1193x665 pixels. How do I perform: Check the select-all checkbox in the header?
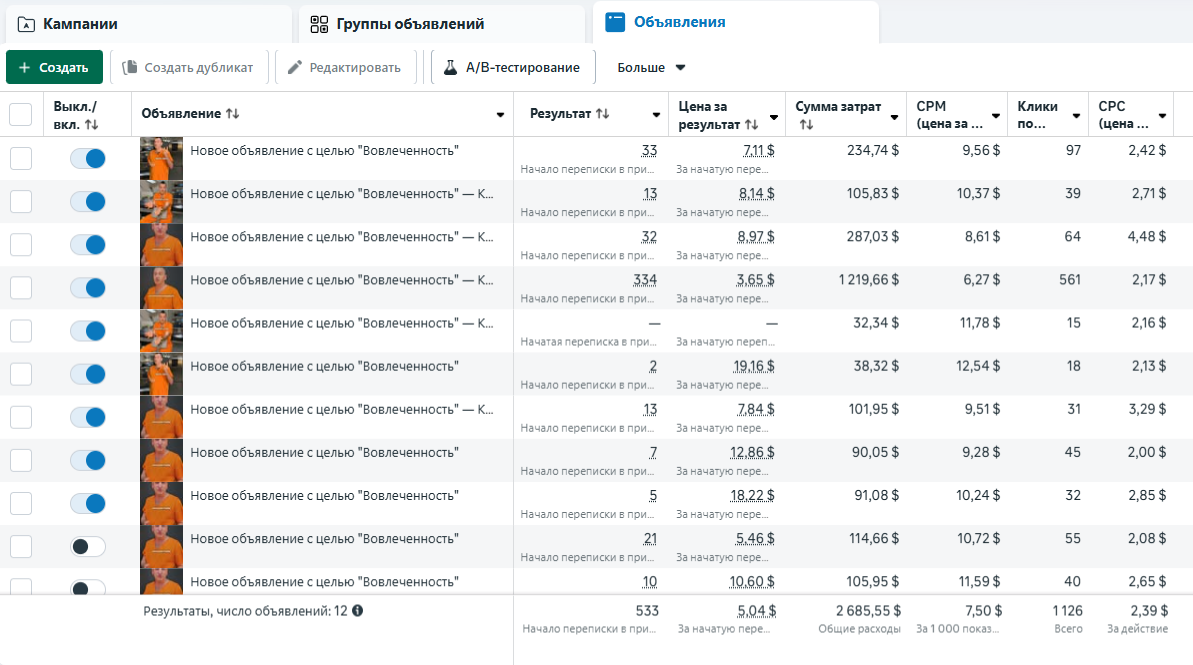tap(21, 113)
